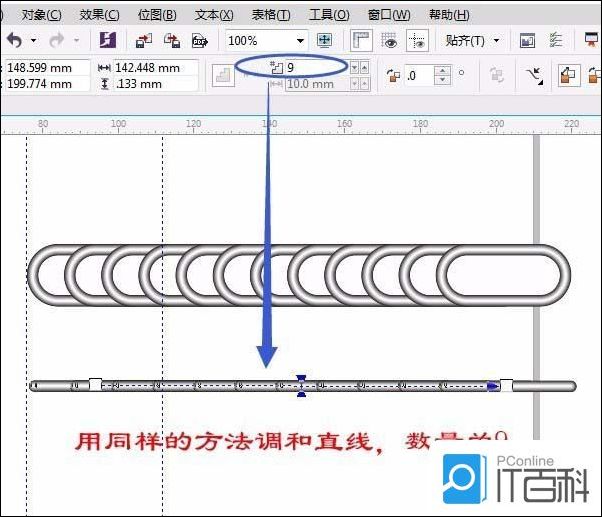Click the blue blend acceleration marker
Screen dimensions: 602x517
point(302,386)
